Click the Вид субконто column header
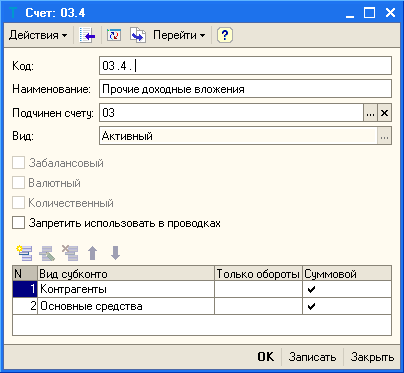Screen dimensions: 404x373 126,274
